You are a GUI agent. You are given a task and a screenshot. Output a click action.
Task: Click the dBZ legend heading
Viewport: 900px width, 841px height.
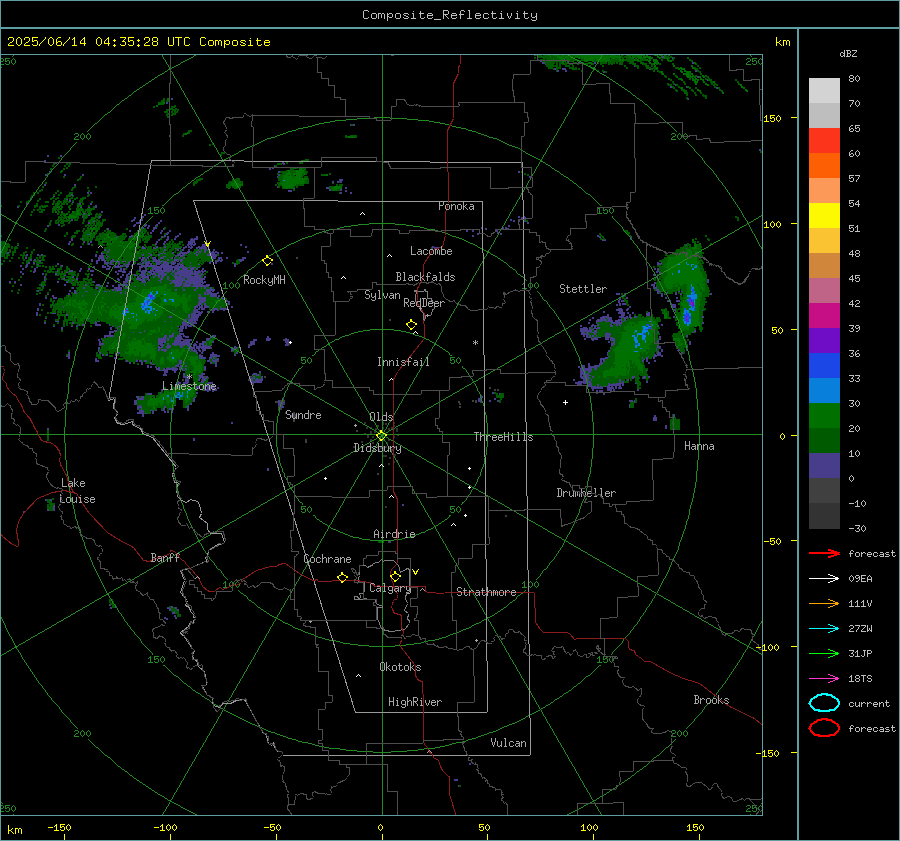[x=848, y=53]
